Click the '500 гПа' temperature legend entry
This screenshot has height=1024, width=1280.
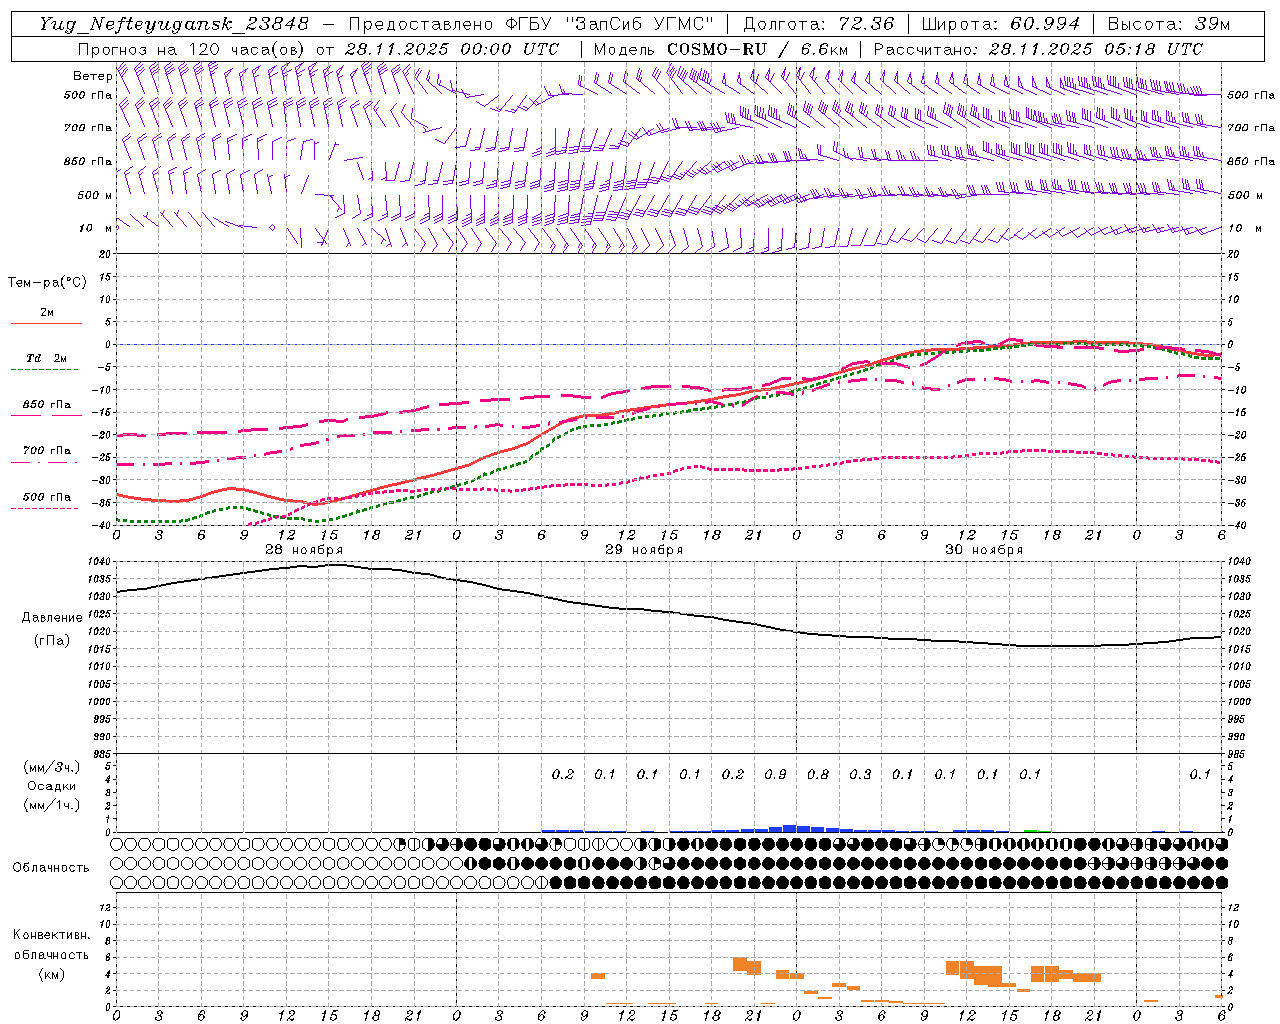(47, 497)
